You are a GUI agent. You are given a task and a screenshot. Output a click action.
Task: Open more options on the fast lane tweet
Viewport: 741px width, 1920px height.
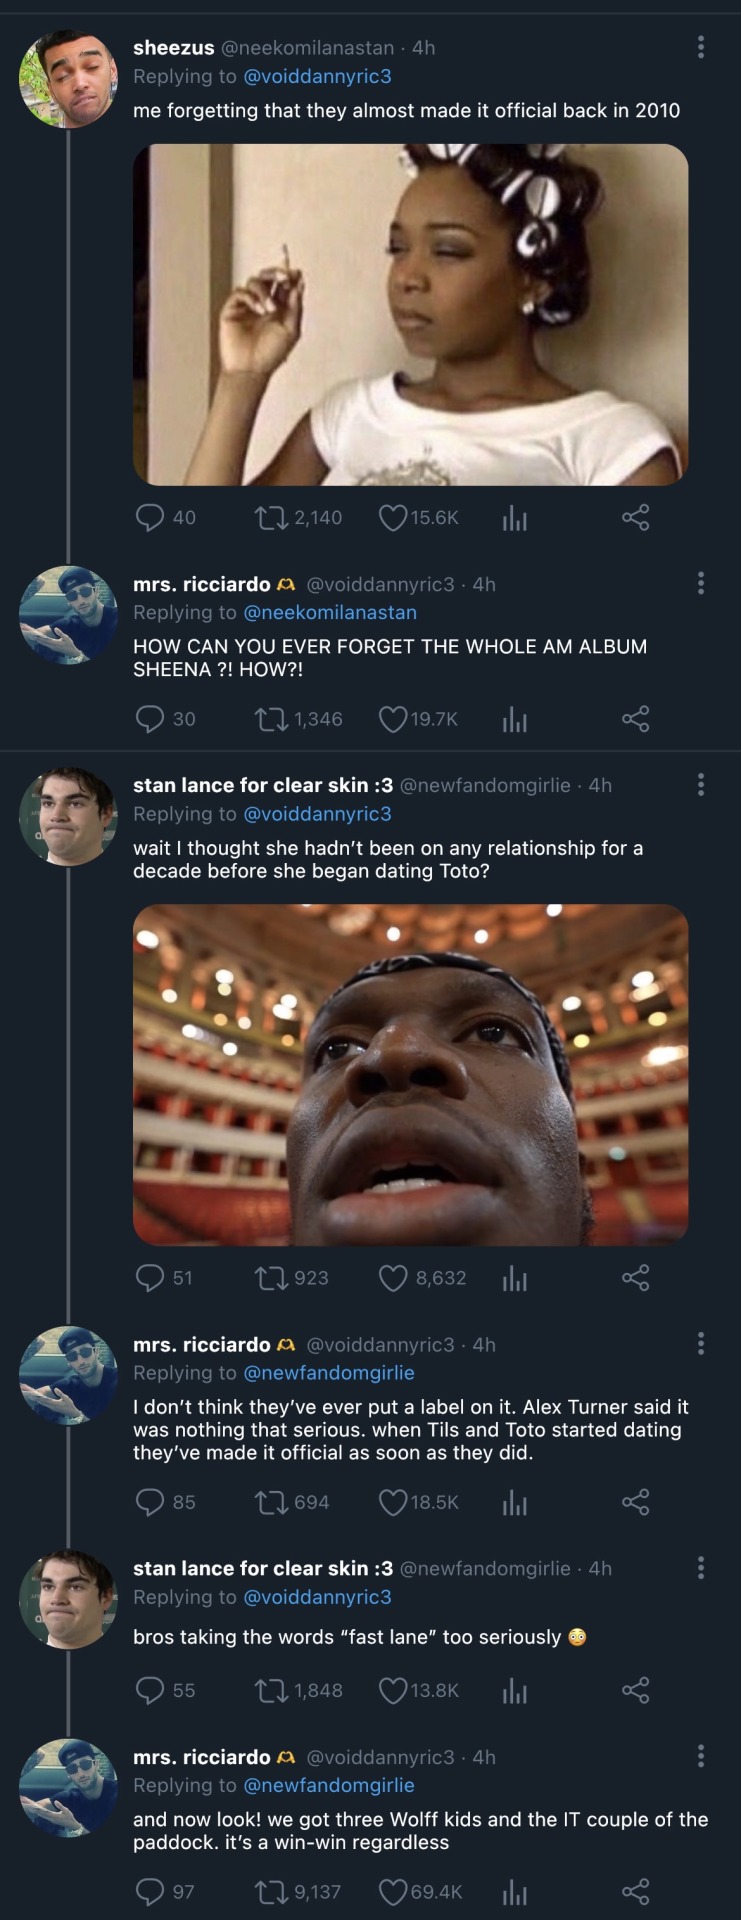tap(701, 1567)
